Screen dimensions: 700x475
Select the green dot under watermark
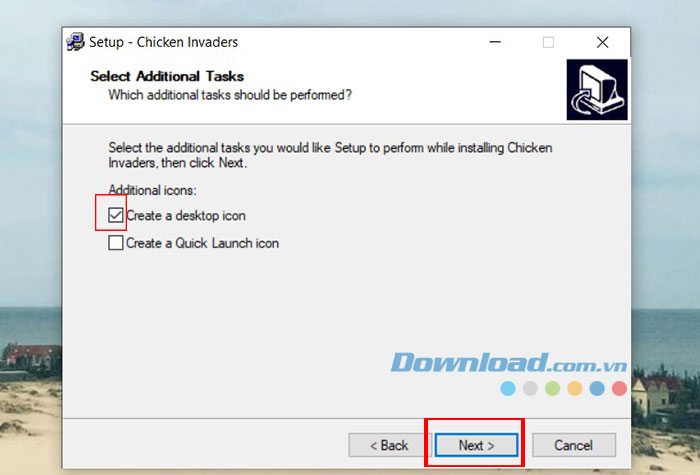tap(552, 388)
